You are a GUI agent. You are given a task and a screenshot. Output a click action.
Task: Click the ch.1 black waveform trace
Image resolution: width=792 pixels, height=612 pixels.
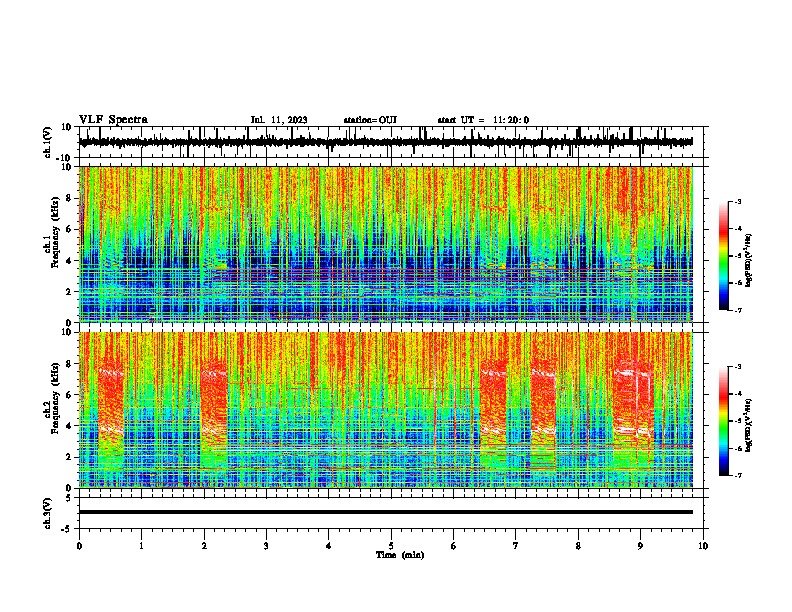click(x=386, y=142)
